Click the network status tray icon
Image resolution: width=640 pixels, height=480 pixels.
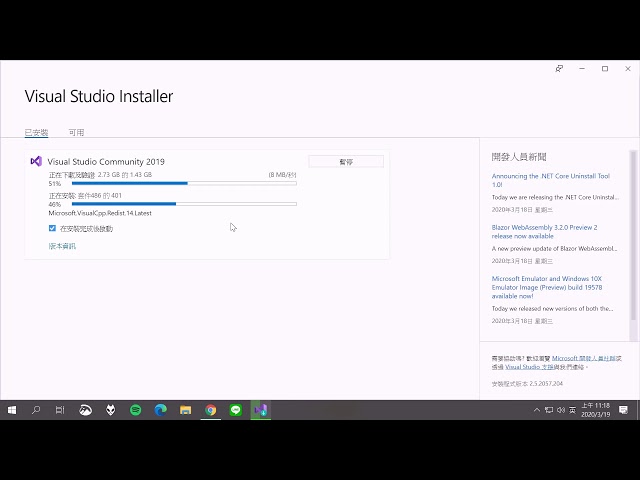point(549,410)
